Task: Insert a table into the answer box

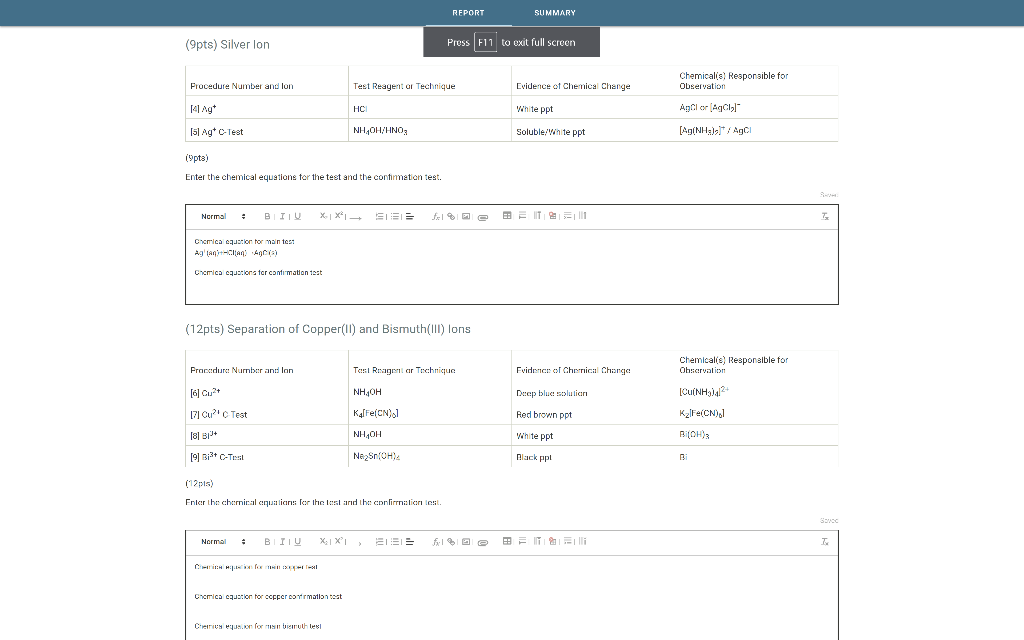Action: pos(507,215)
